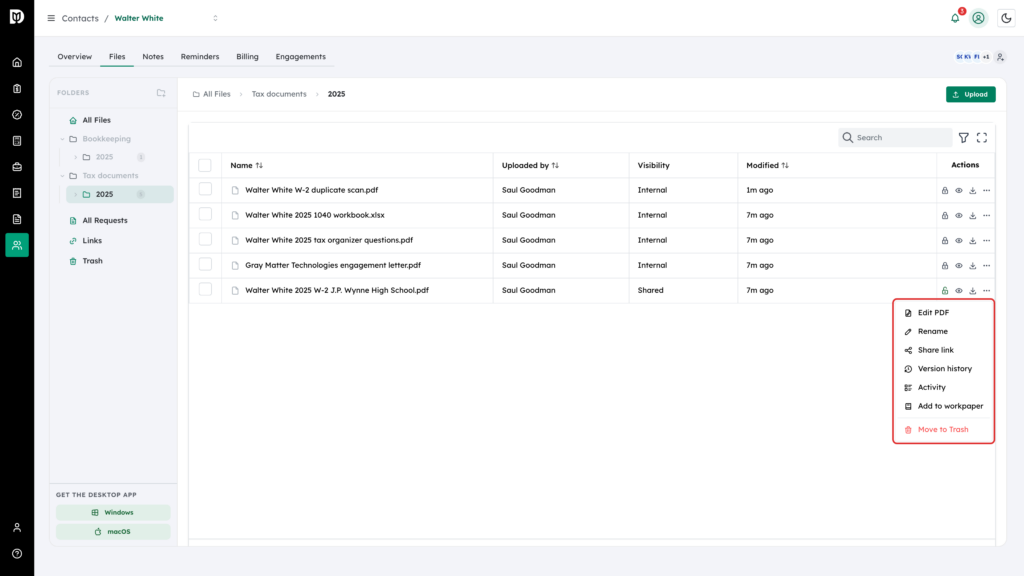Open the contact switcher next to Walter White
The image size is (1024, 576).
click(x=216, y=18)
